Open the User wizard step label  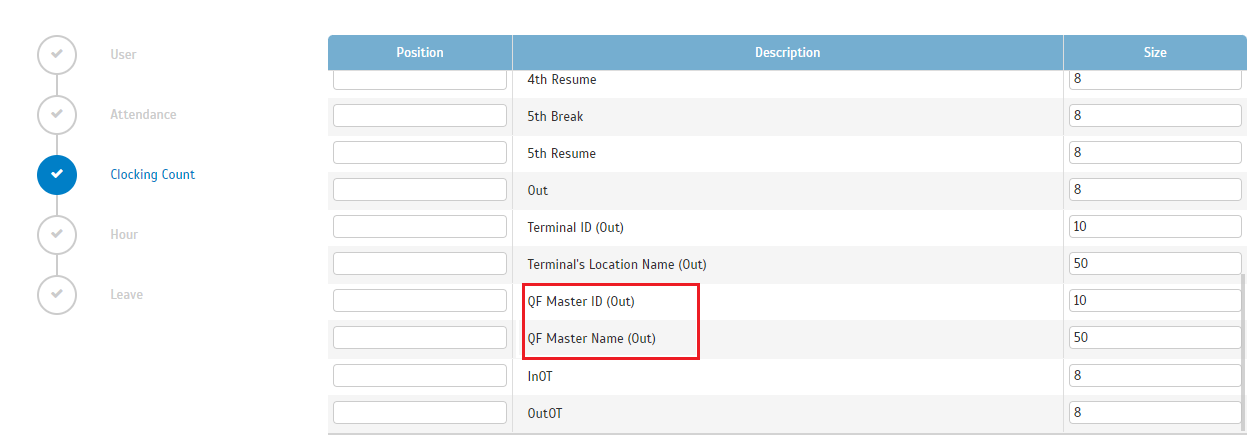(123, 54)
